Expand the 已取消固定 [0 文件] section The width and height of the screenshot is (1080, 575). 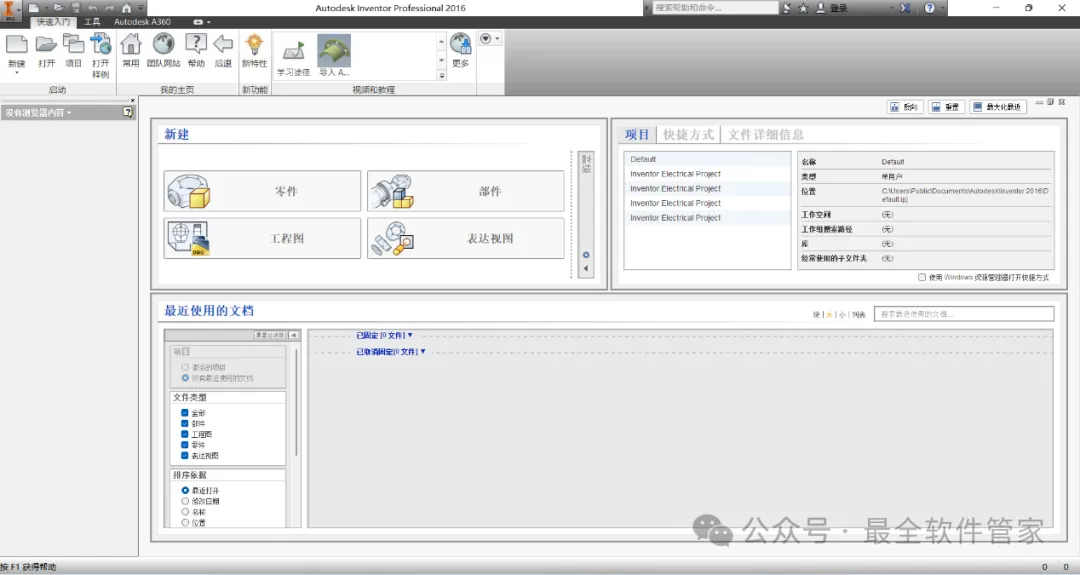pyautogui.click(x=391, y=351)
